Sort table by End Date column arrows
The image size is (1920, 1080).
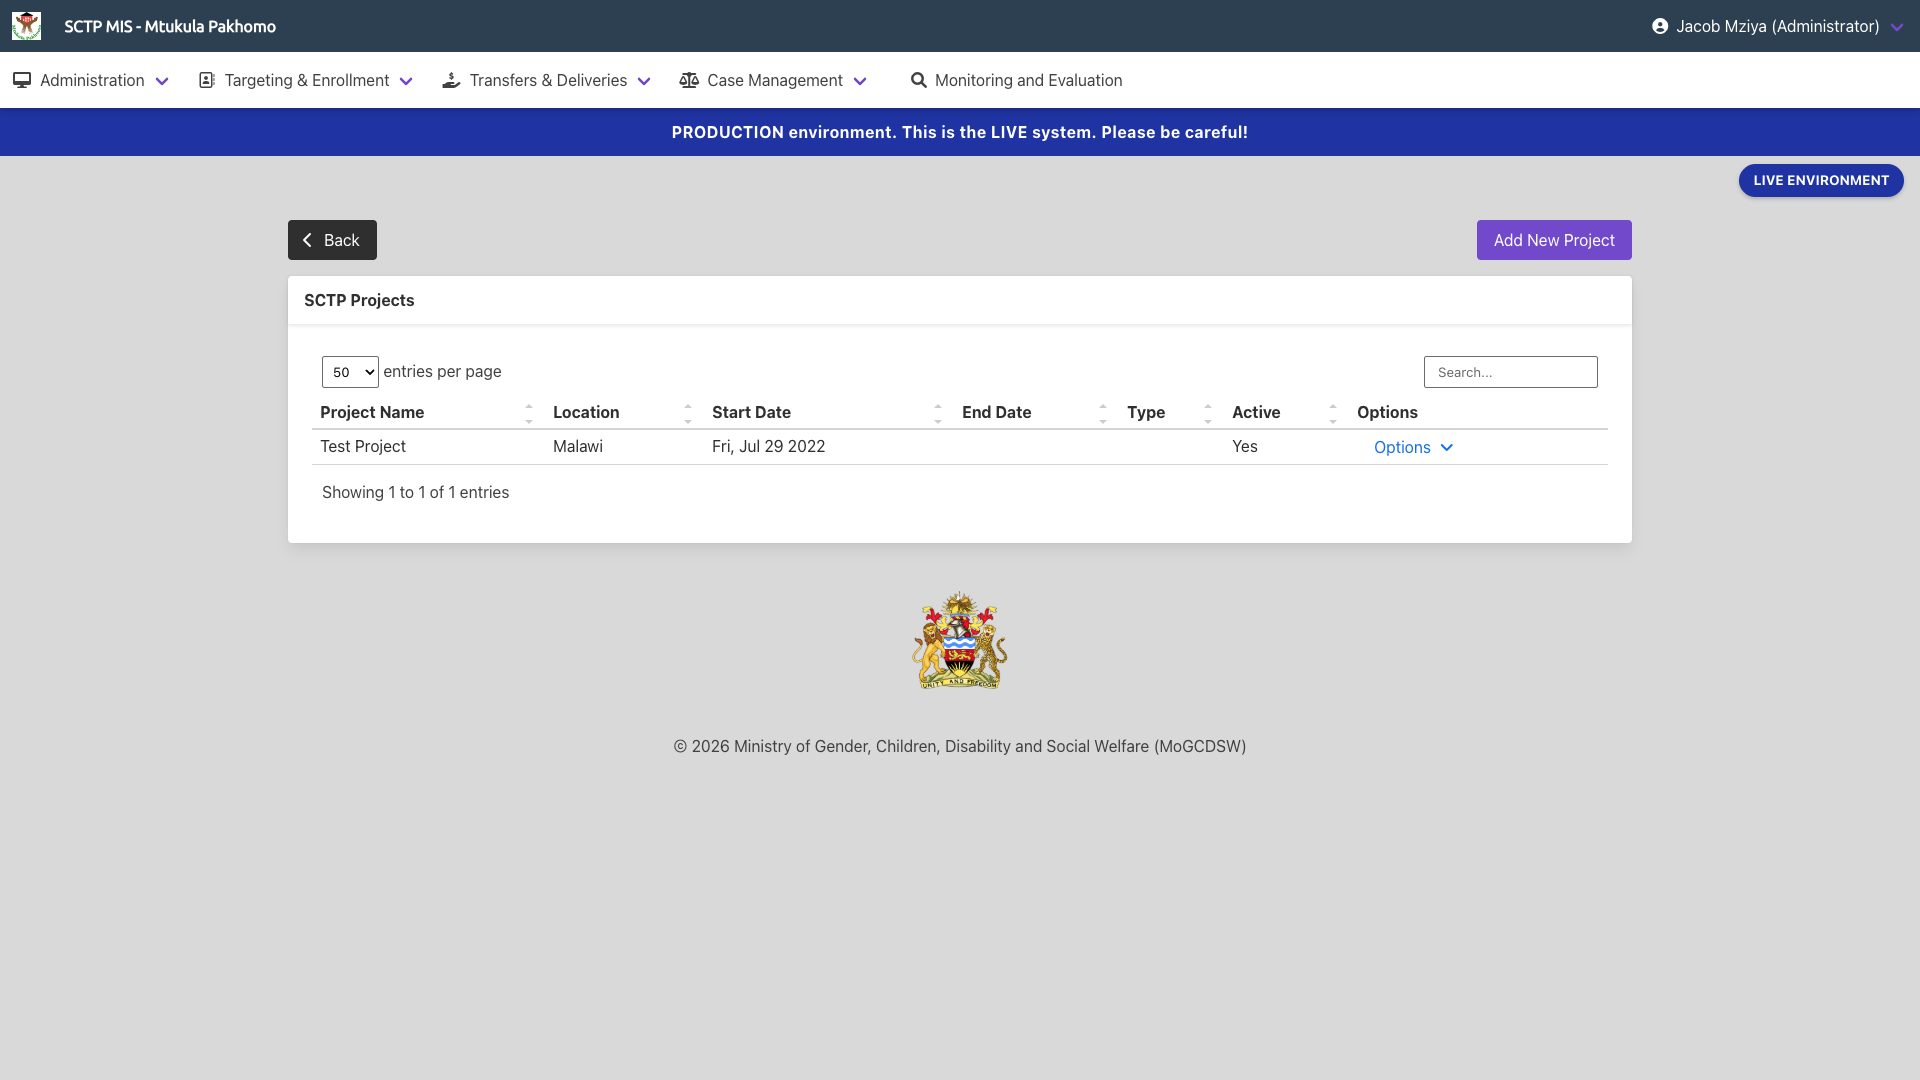coord(1103,413)
